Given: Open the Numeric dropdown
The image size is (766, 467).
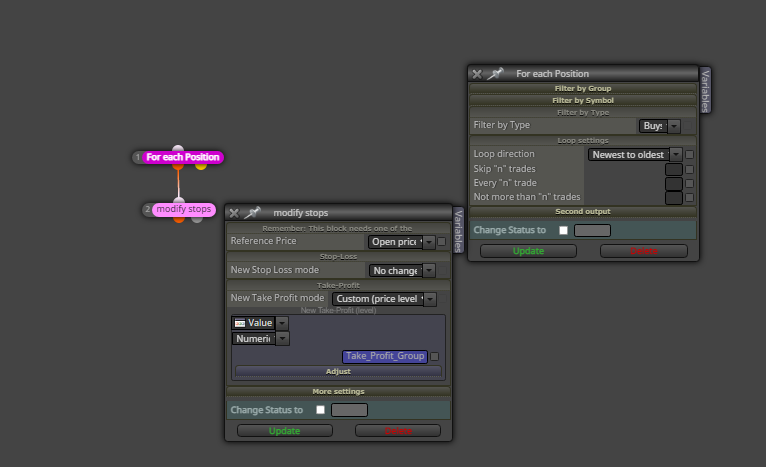Looking at the screenshot, I should tap(260, 339).
